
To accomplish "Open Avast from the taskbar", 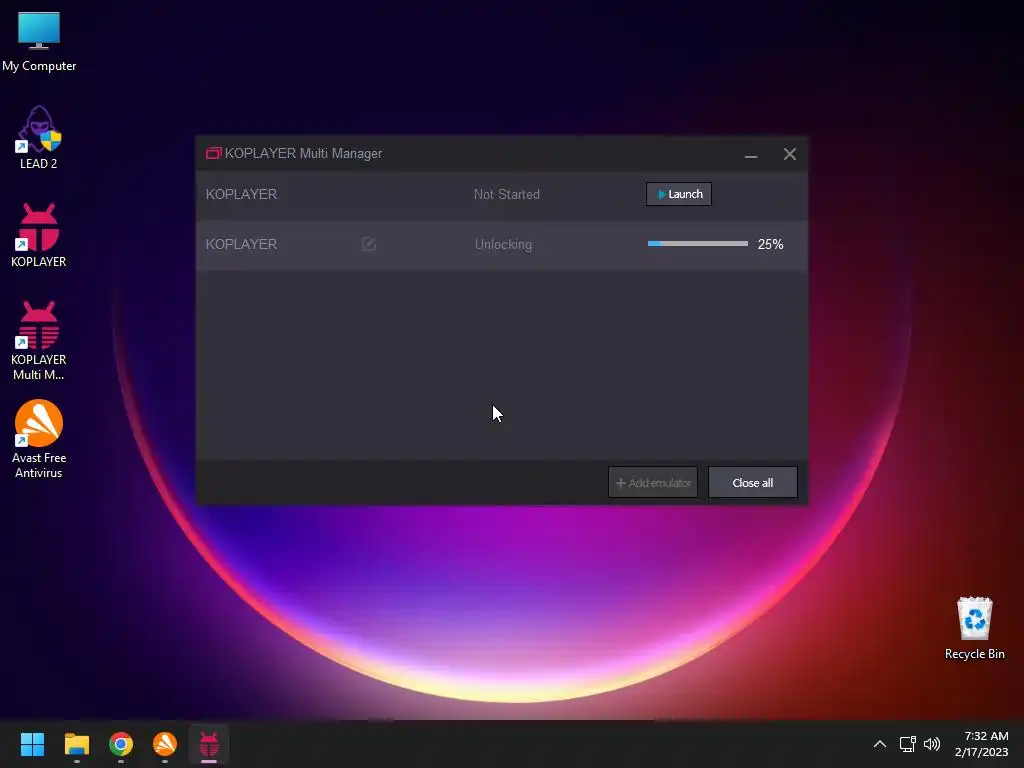I will 165,744.
